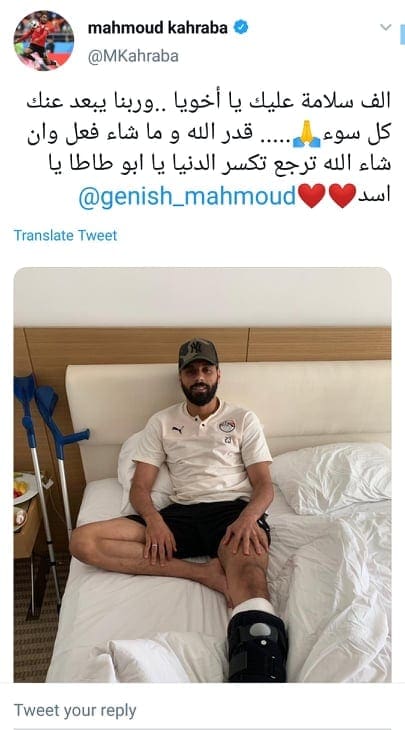Expand the tweet options chevron

click(x=385, y=27)
